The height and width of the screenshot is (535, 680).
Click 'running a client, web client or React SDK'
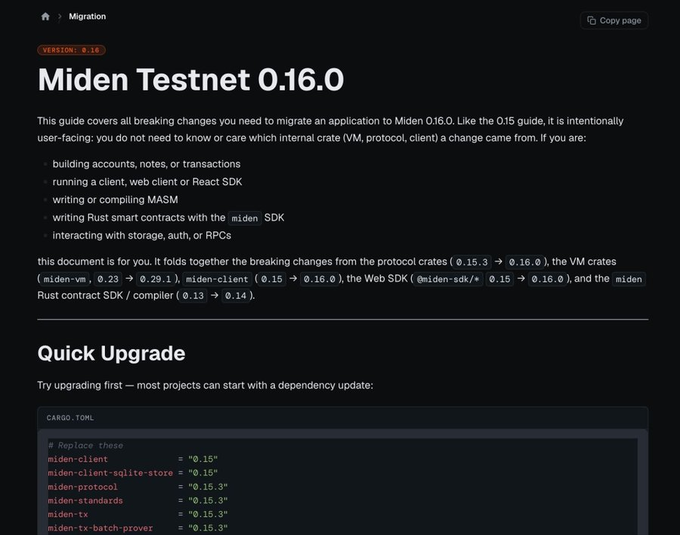point(147,182)
